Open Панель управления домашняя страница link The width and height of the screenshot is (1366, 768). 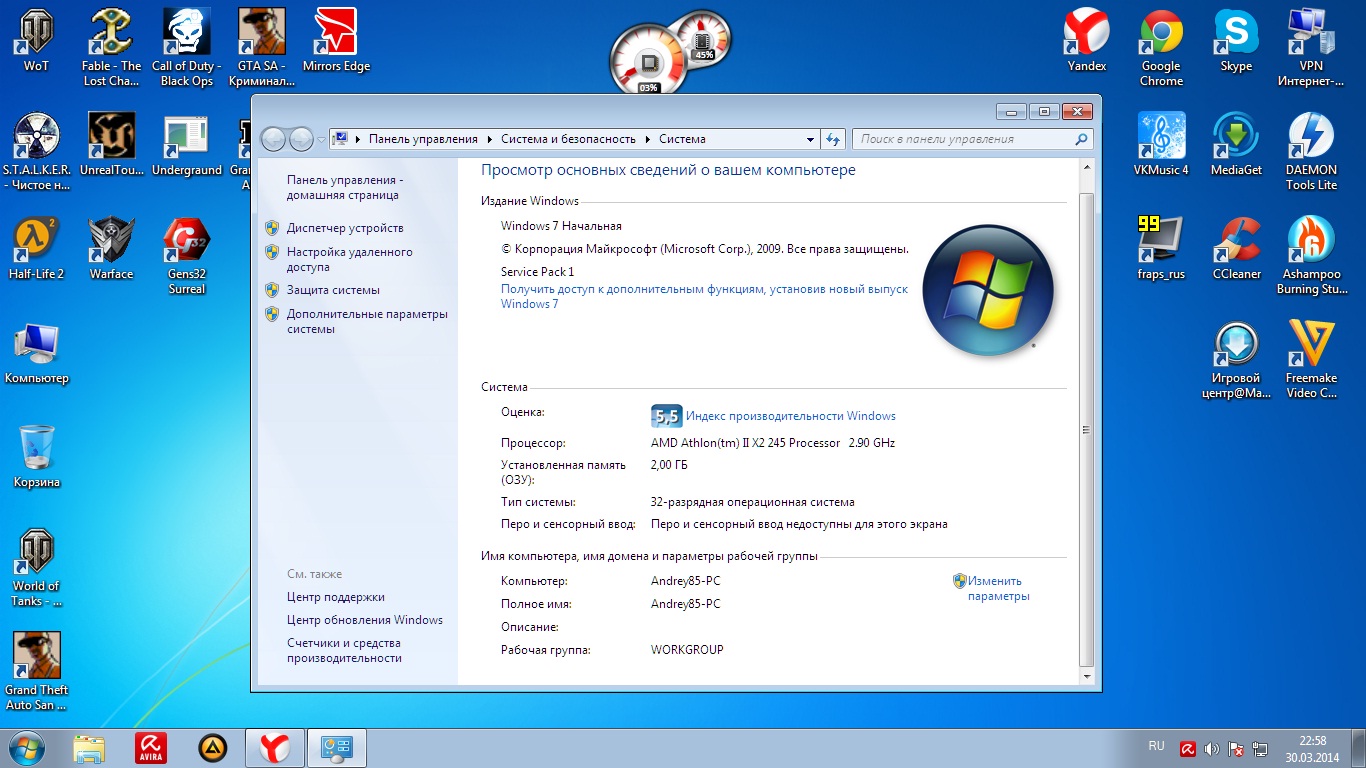(x=345, y=187)
